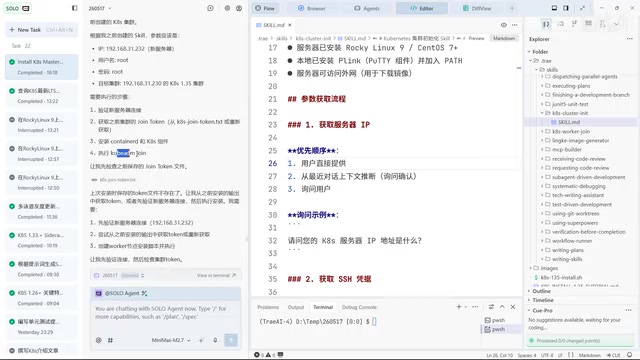Open the settings gear icon
Image resolution: width=640 pixels, height=360 pixels.
point(227,8)
